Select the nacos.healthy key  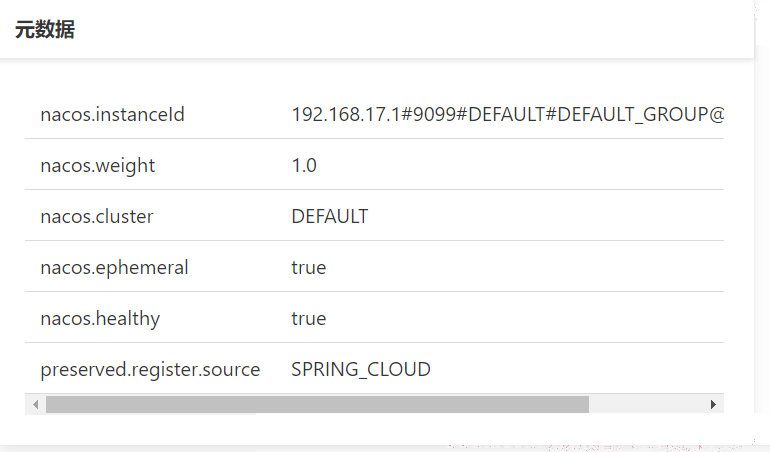click(100, 319)
